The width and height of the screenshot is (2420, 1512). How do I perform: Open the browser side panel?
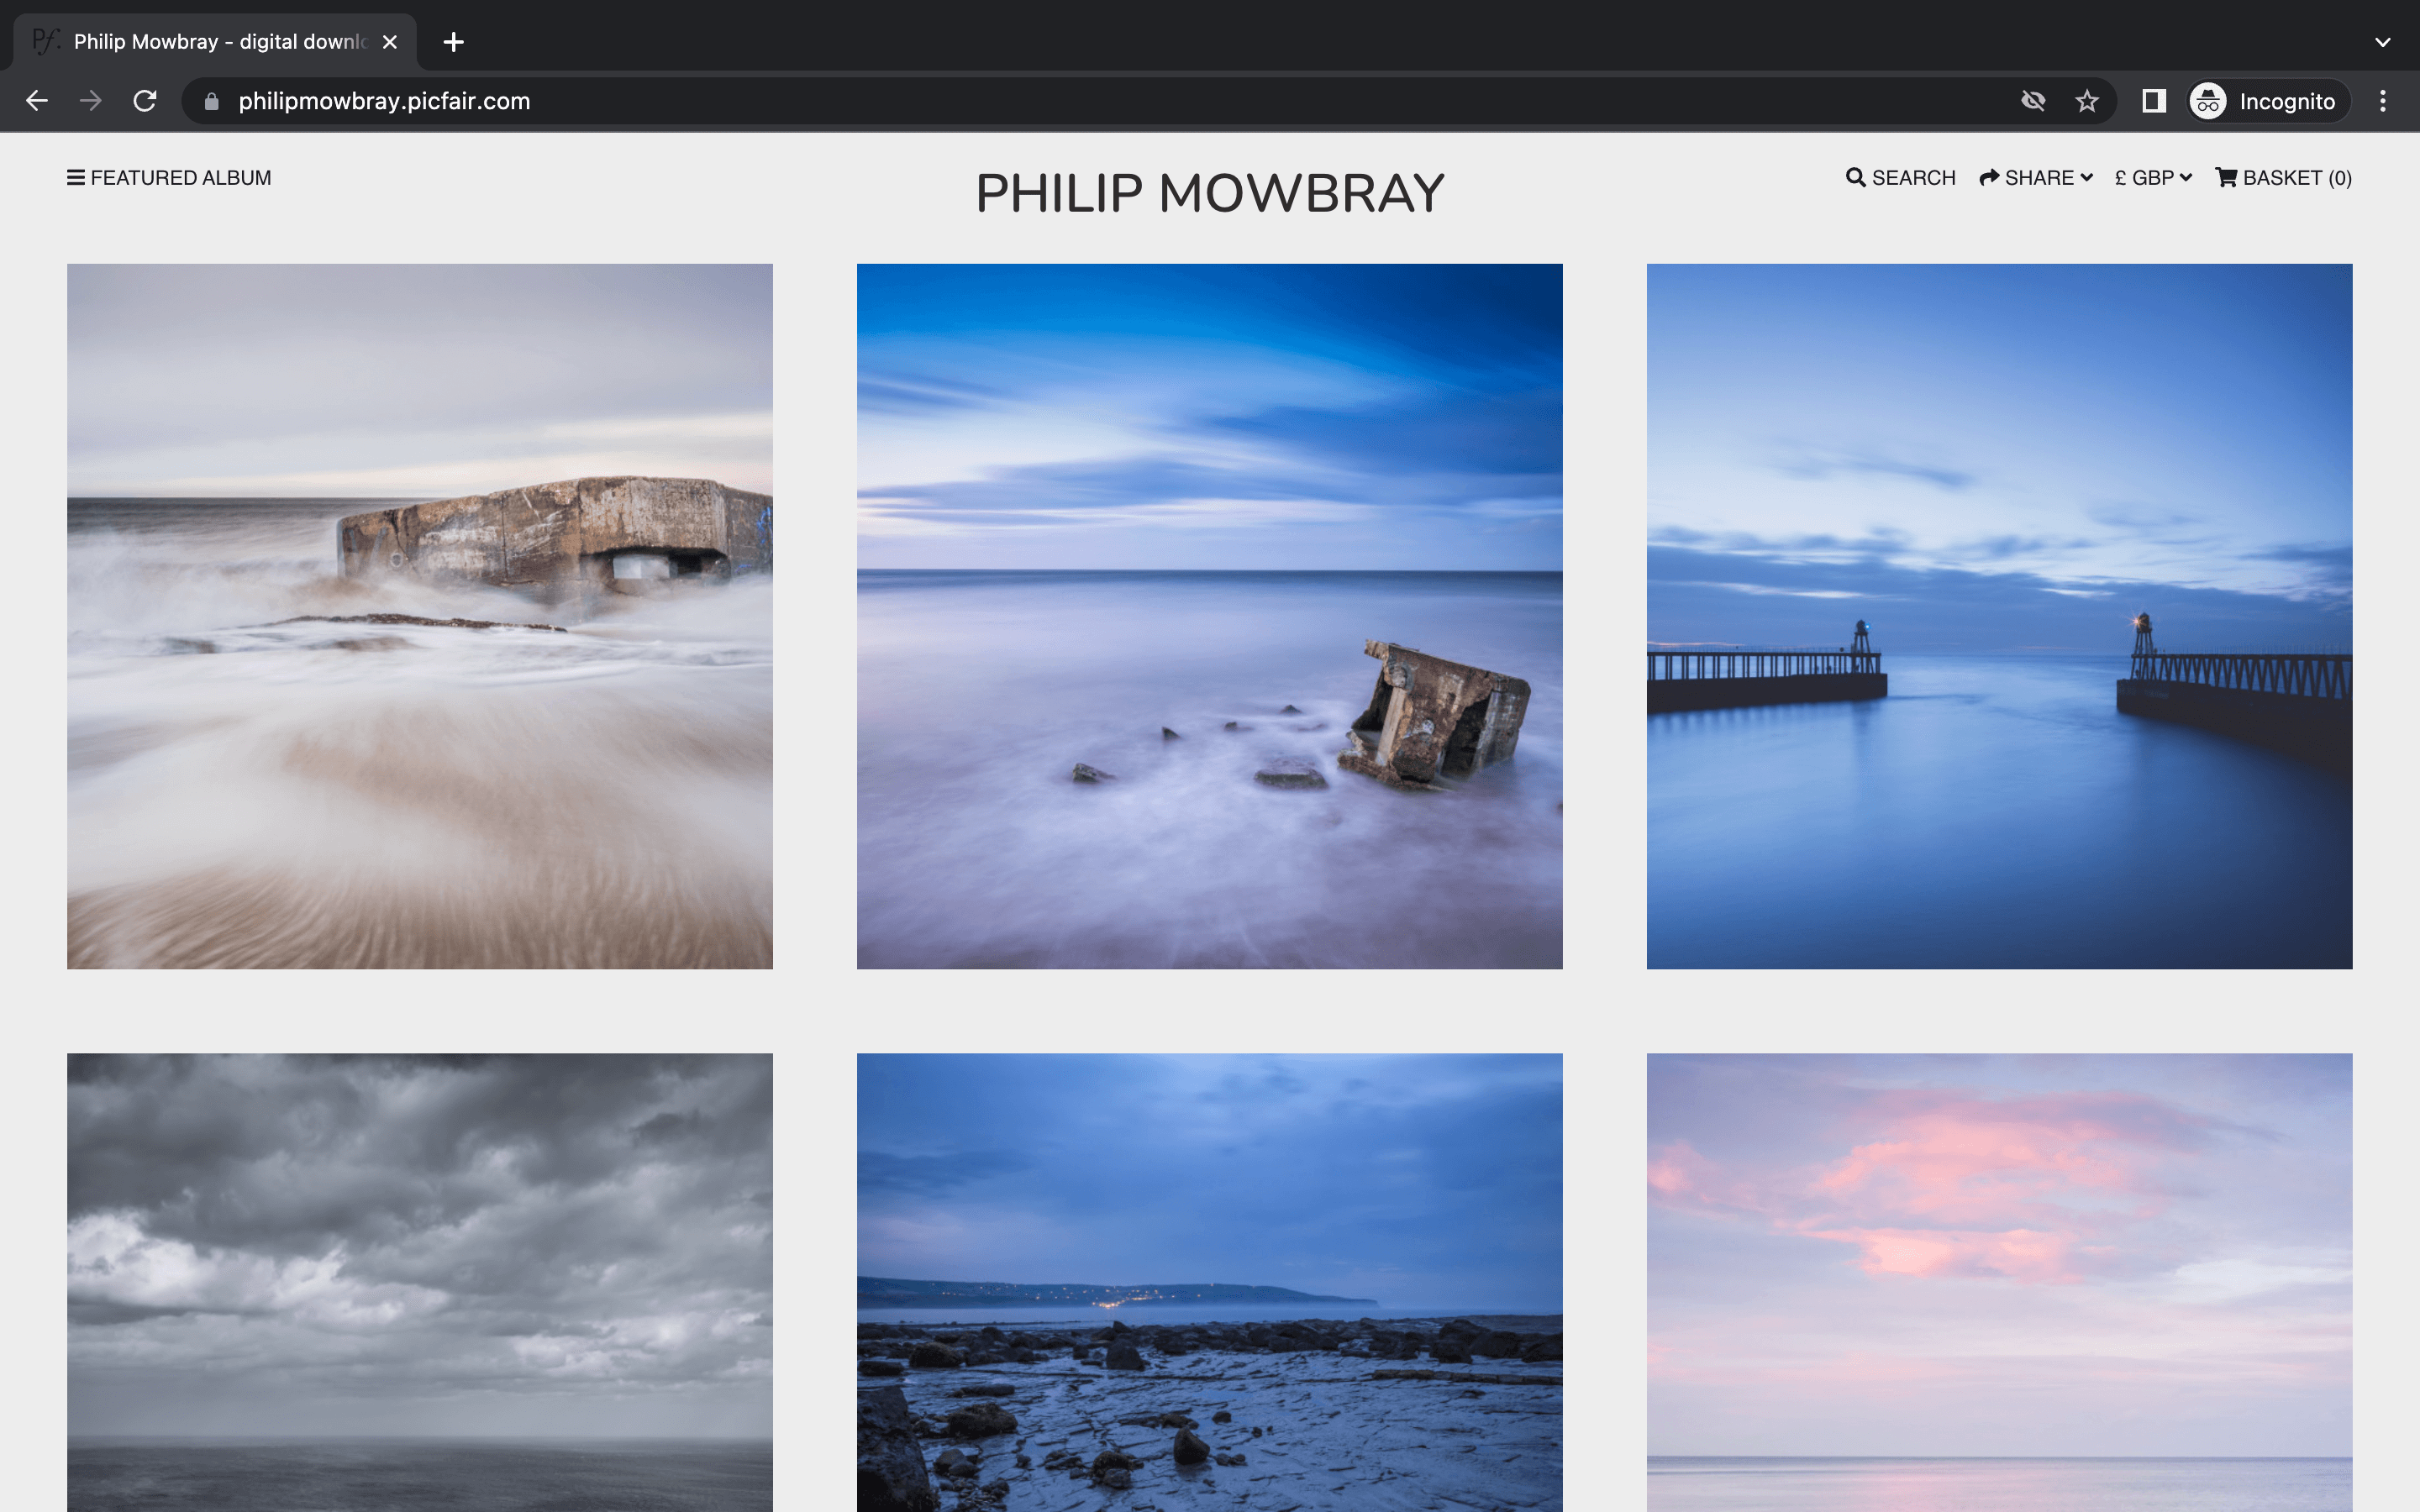pos(2154,101)
